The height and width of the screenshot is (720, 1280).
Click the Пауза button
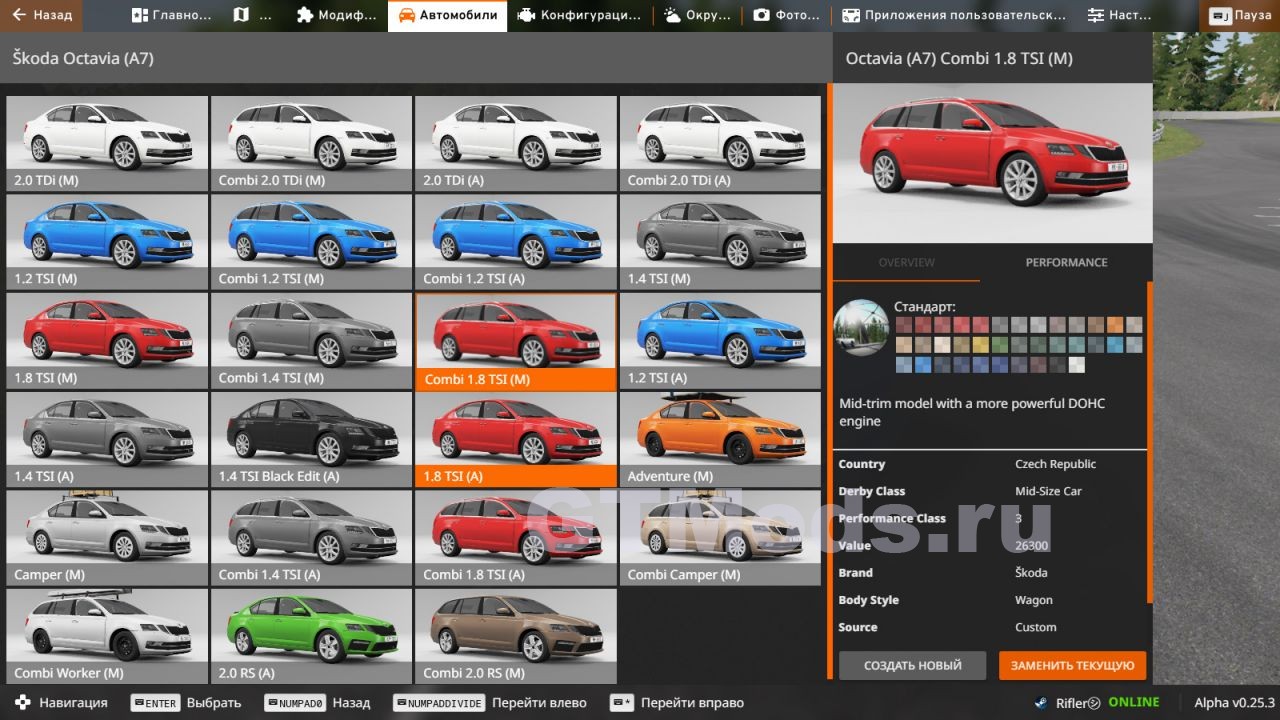1241,15
